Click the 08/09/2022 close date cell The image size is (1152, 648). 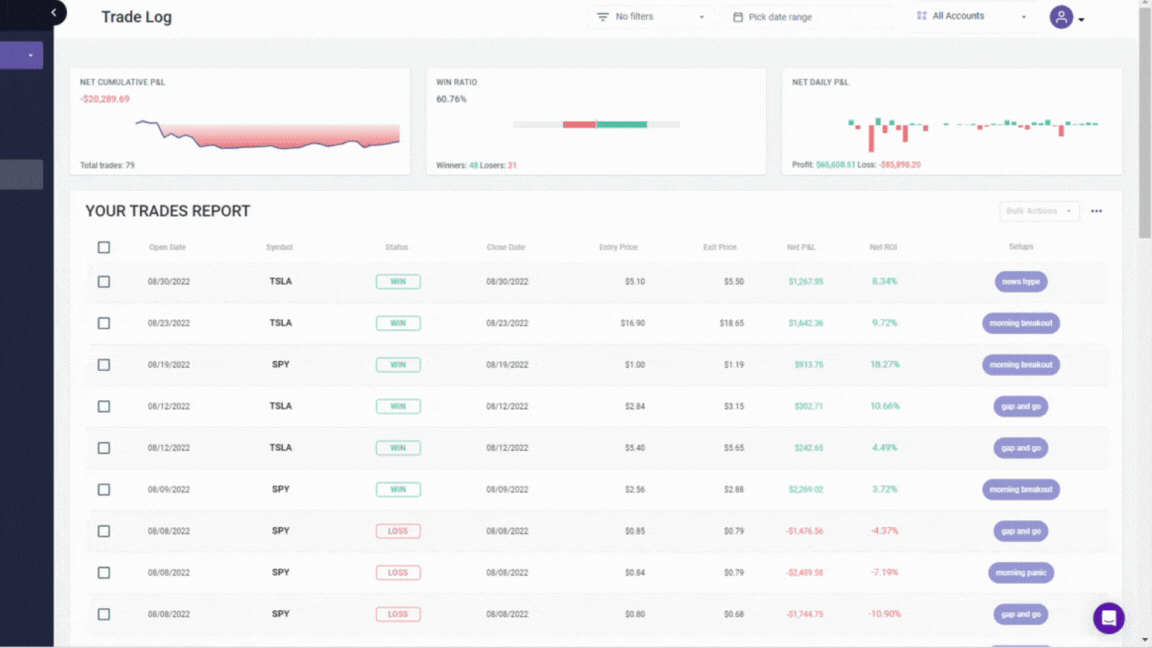point(507,489)
